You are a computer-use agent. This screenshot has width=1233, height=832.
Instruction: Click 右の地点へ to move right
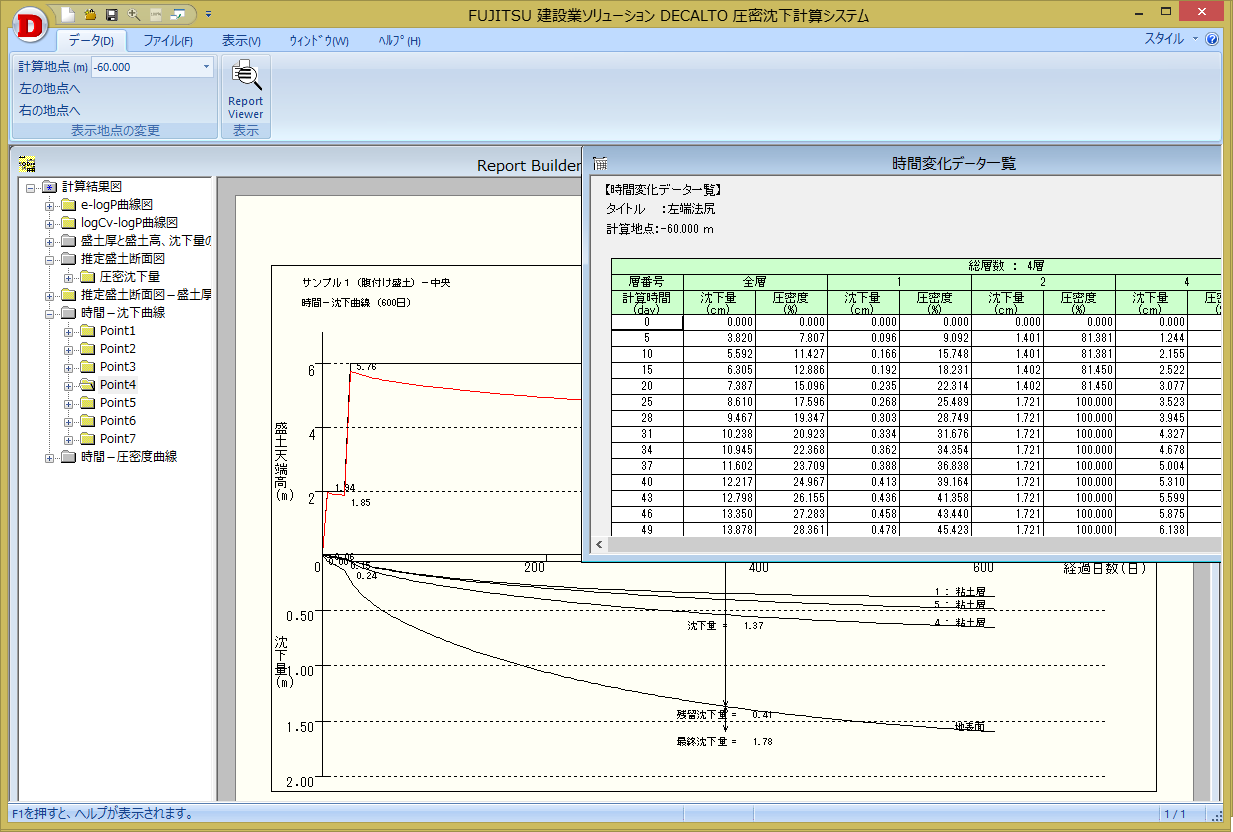coord(50,111)
